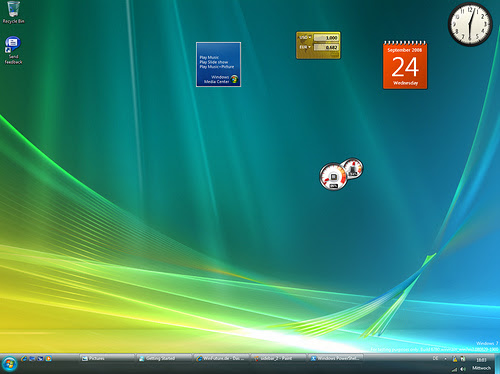
Task: Click Play Slide show in Media Center gadget
Action: coord(214,62)
